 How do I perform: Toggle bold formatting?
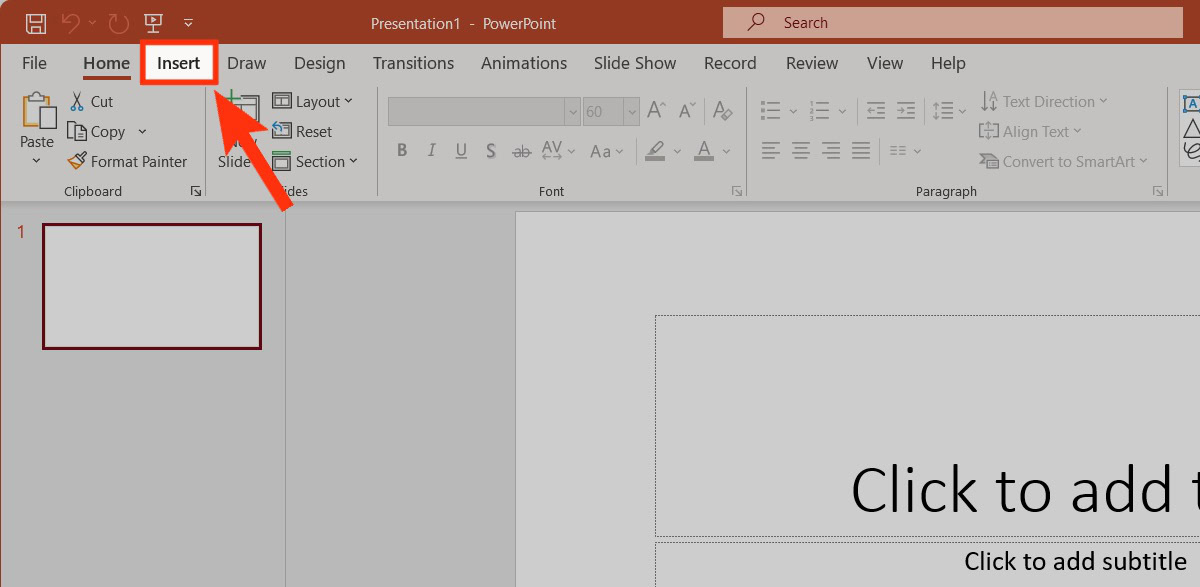402,151
